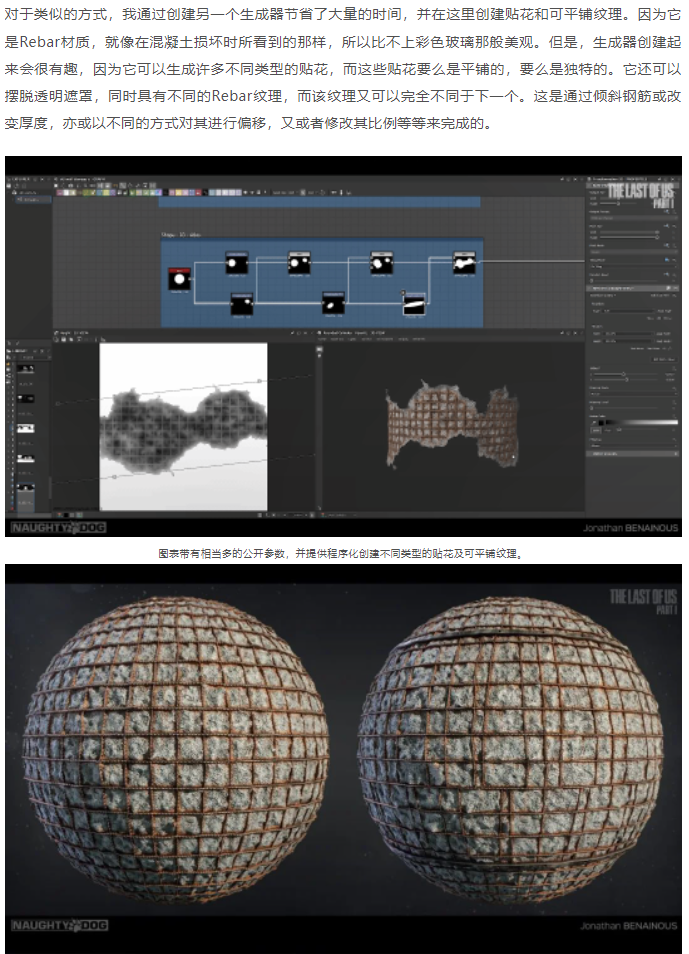Click the paragraph line starting with 摆脱透明遮罩
Image resolution: width=689 pixels, height=954 pixels.
pyautogui.click(x=343, y=96)
